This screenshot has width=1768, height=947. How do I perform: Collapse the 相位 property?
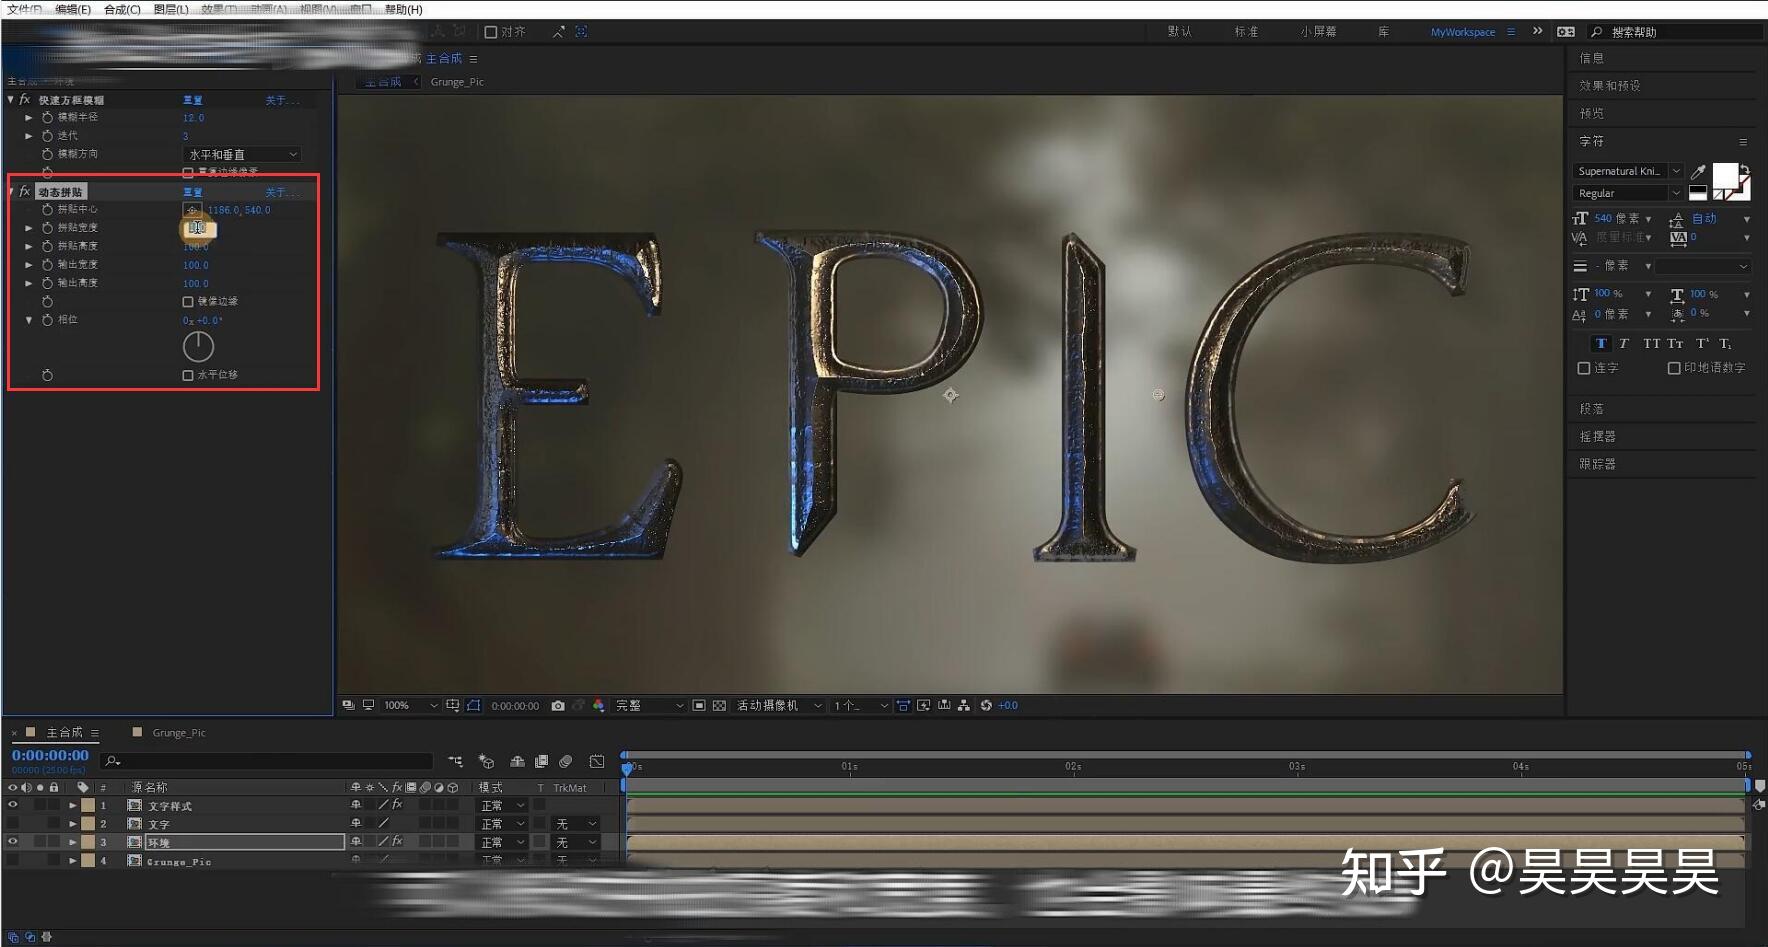29,320
